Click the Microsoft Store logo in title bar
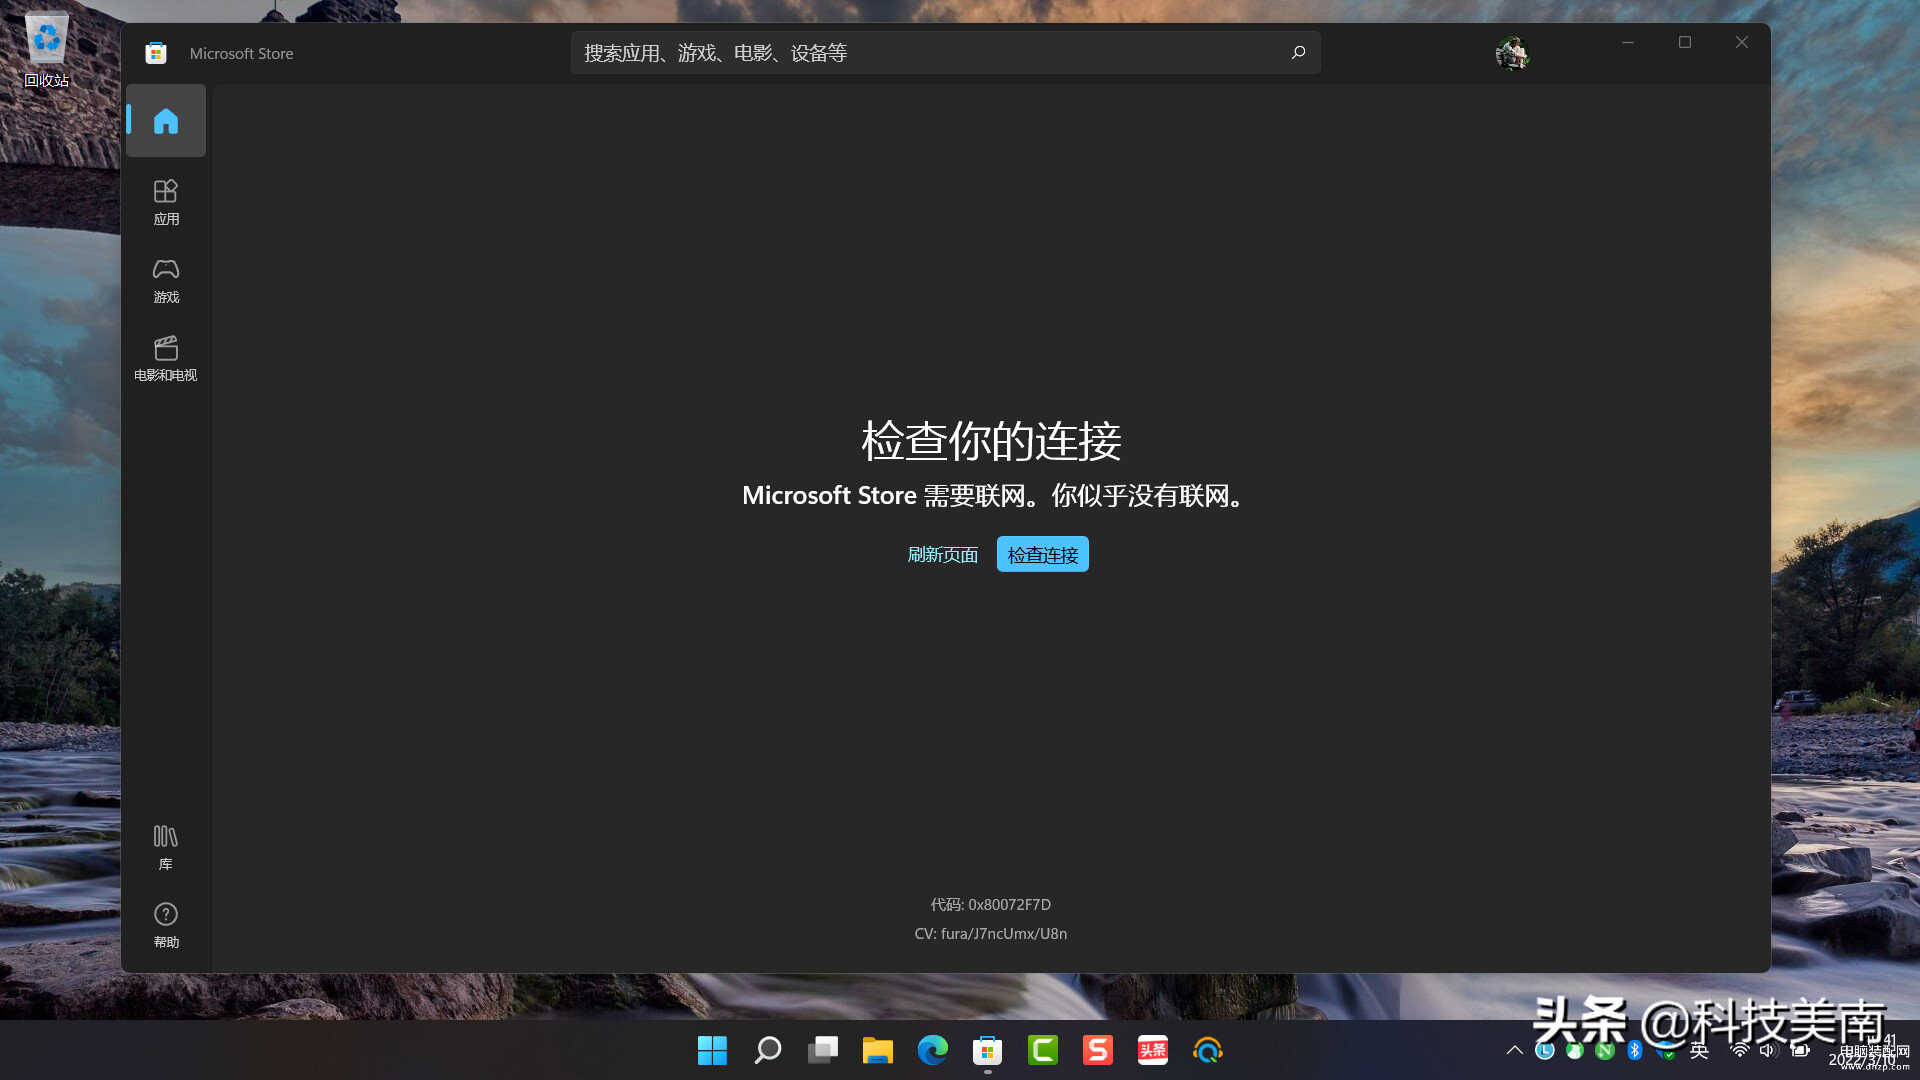This screenshot has height=1080, width=1920. [156, 53]
